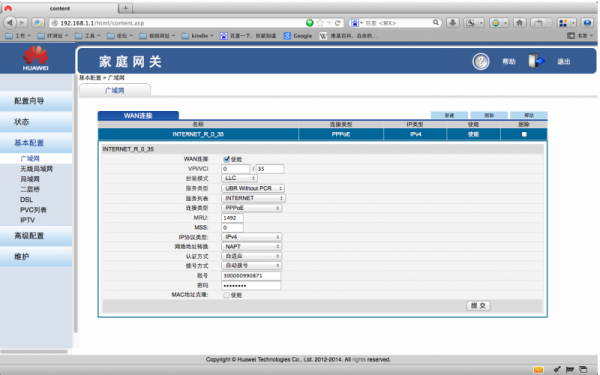Open the 状态 sidebar menu

[x=36, y=122]
